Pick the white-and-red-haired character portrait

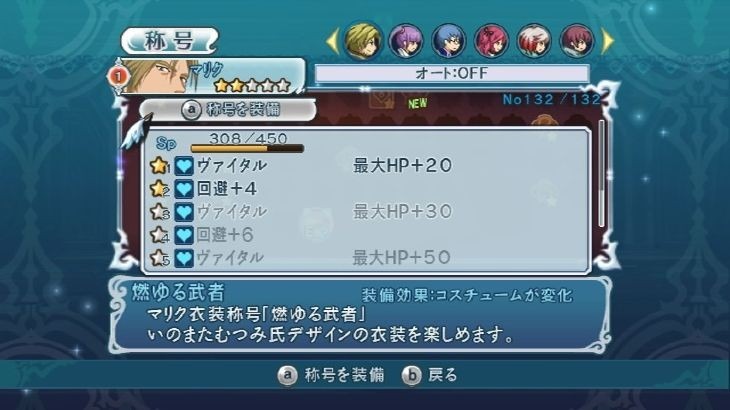(534, 41)
